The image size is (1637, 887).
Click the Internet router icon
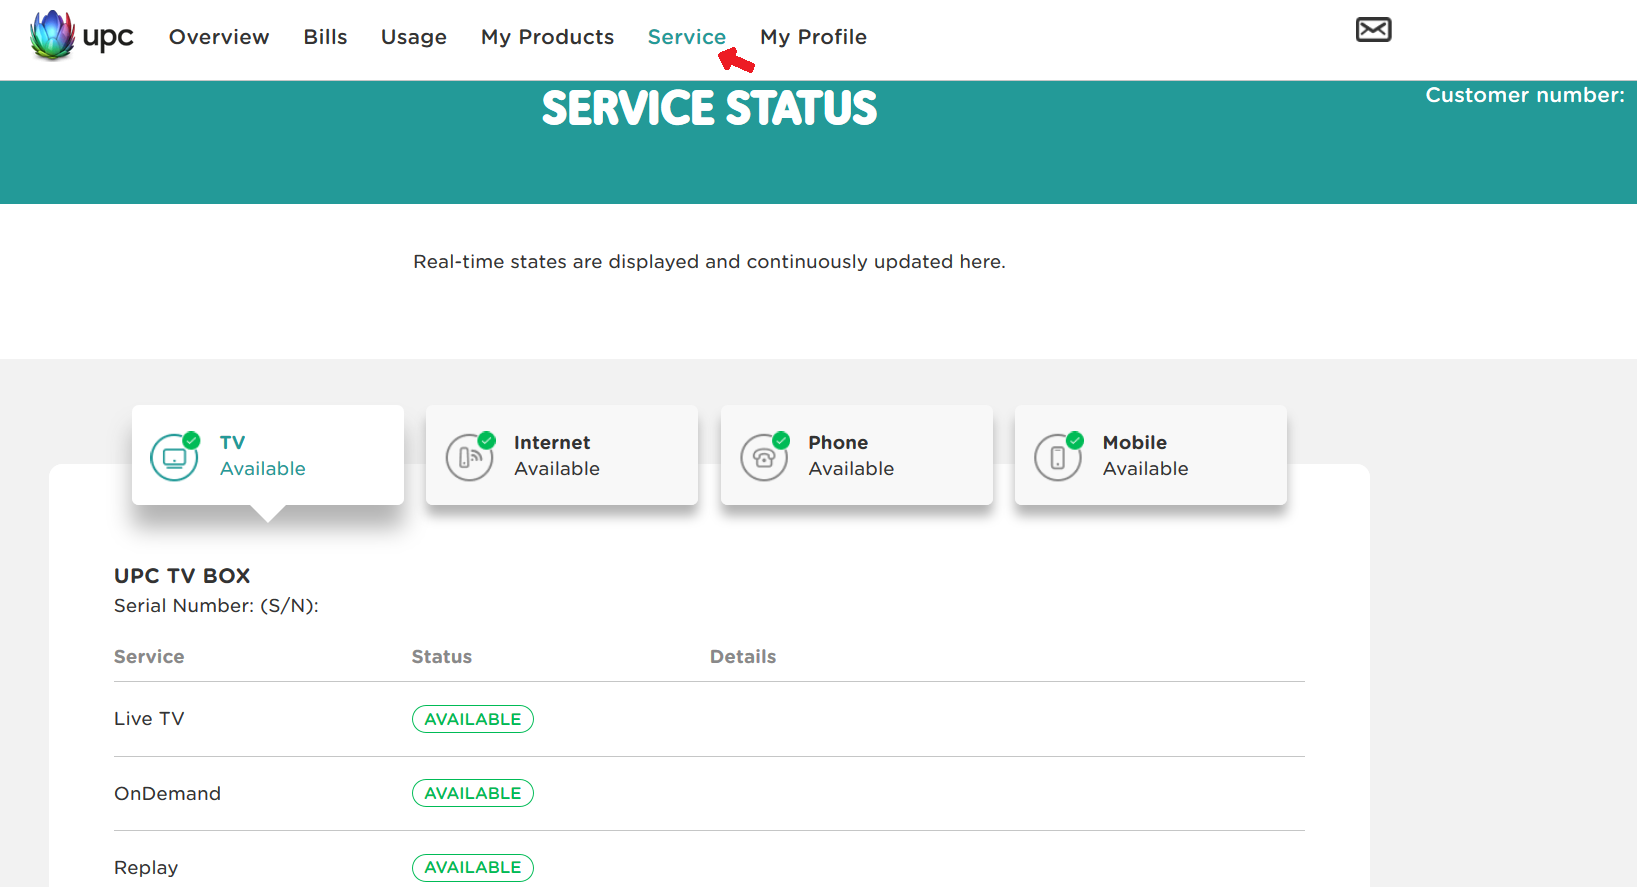point(470,457)
